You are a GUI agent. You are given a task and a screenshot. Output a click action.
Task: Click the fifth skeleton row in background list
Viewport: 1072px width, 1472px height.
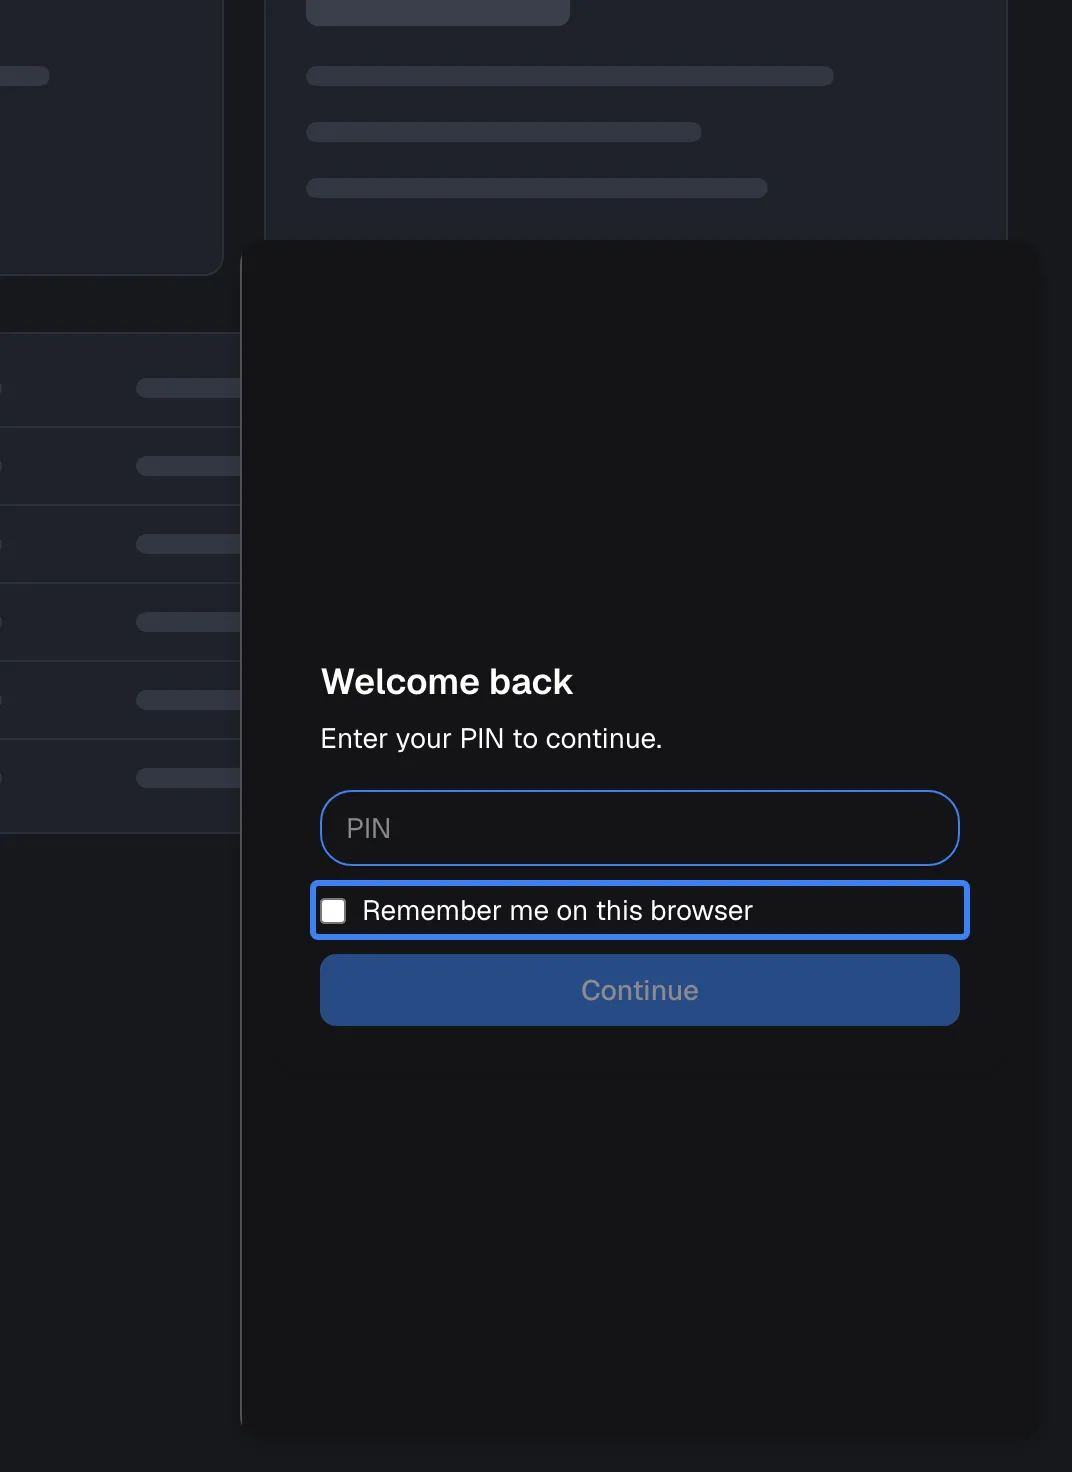(x=120, y=700)
